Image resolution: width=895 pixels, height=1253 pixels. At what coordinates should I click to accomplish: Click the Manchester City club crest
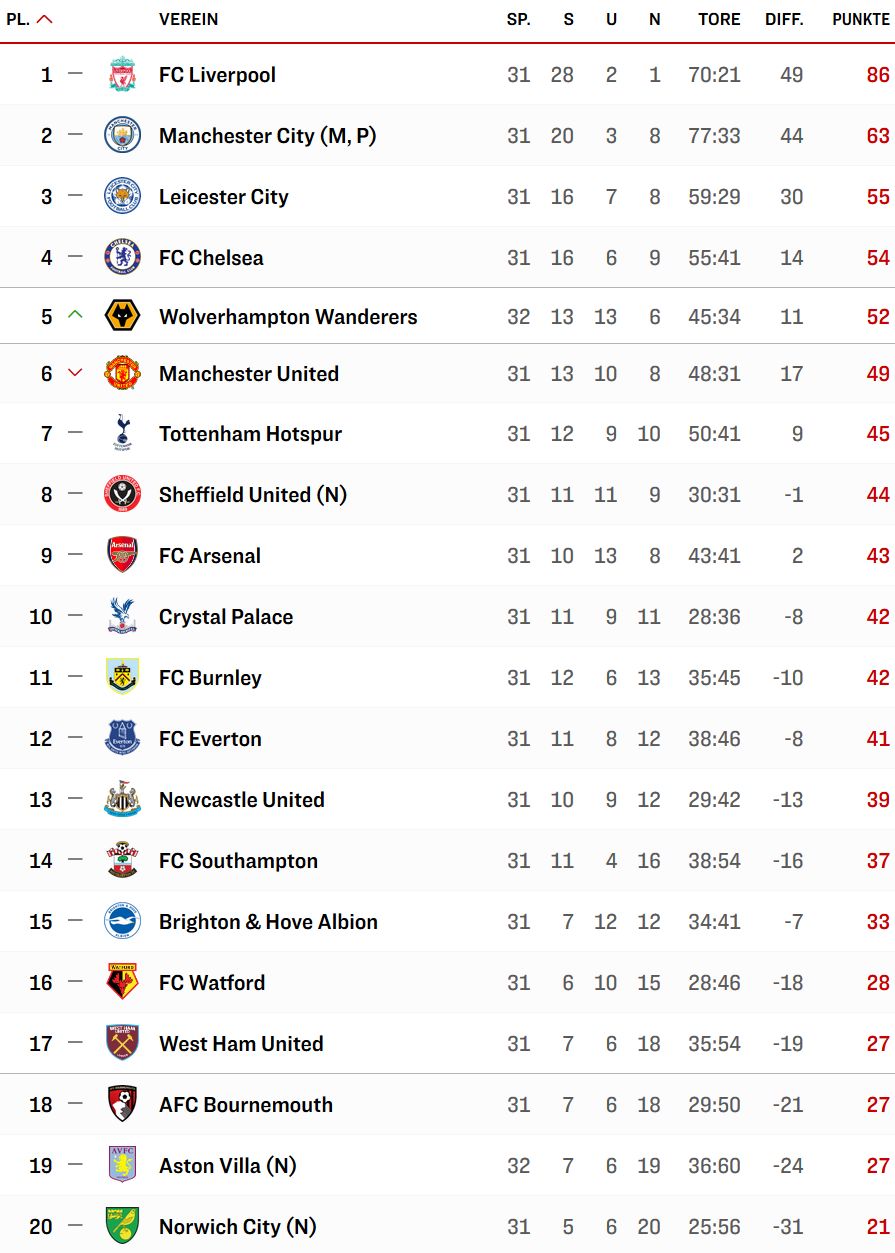(122, 135)
